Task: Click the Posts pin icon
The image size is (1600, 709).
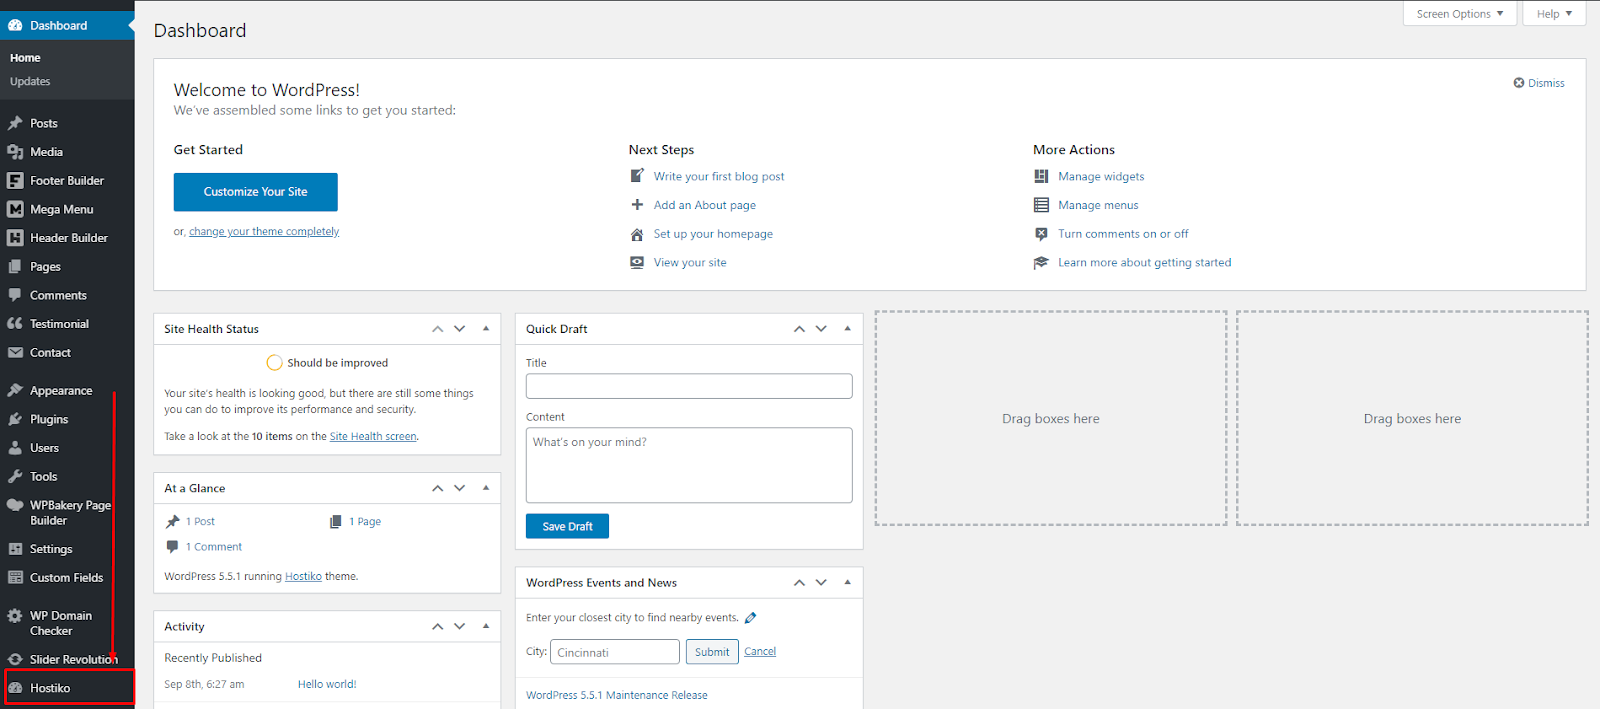Action: (x=15, y=123)
